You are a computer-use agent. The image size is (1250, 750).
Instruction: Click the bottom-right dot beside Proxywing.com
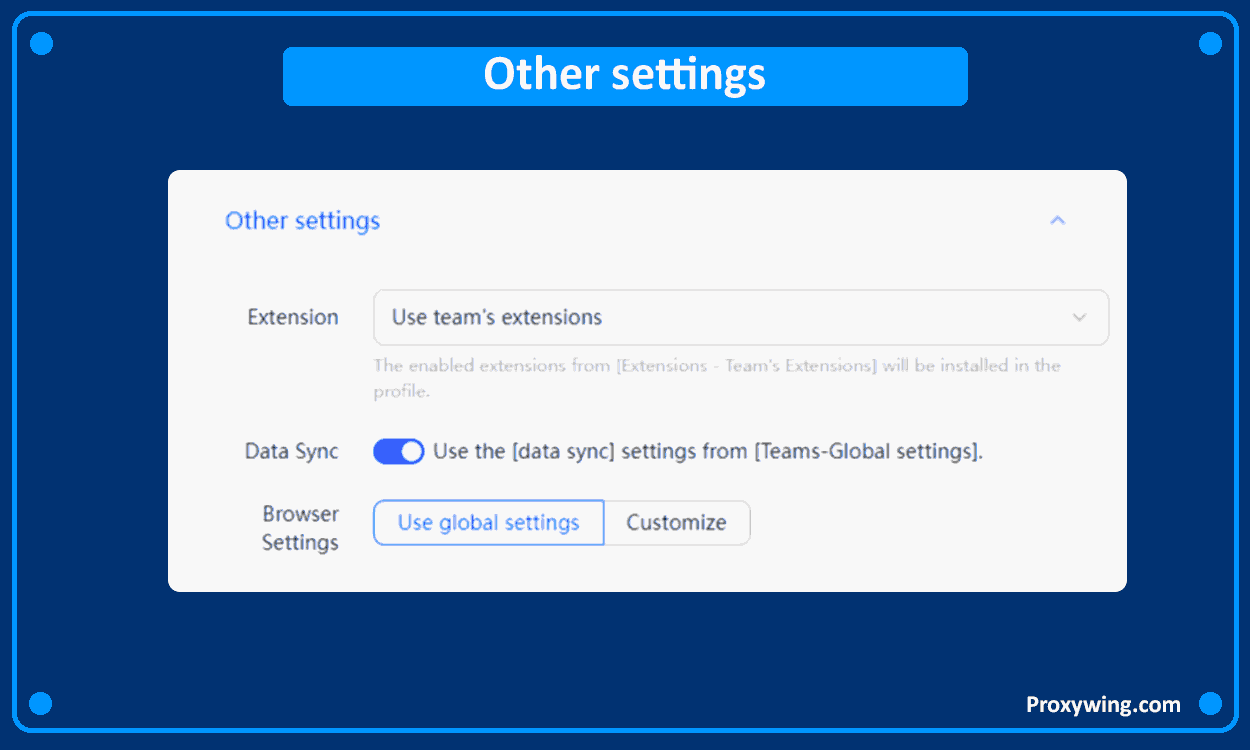pyautogui.click(x=1210, y=704)
